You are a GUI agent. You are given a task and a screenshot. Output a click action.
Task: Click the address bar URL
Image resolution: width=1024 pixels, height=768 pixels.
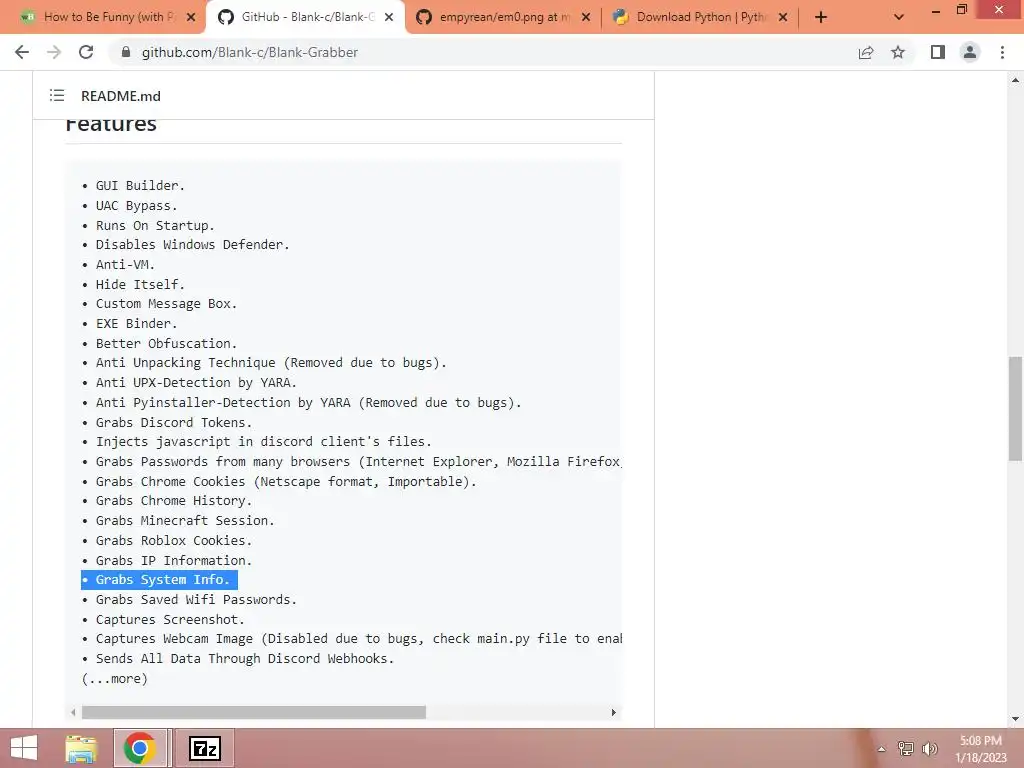(x=249, y=52)
